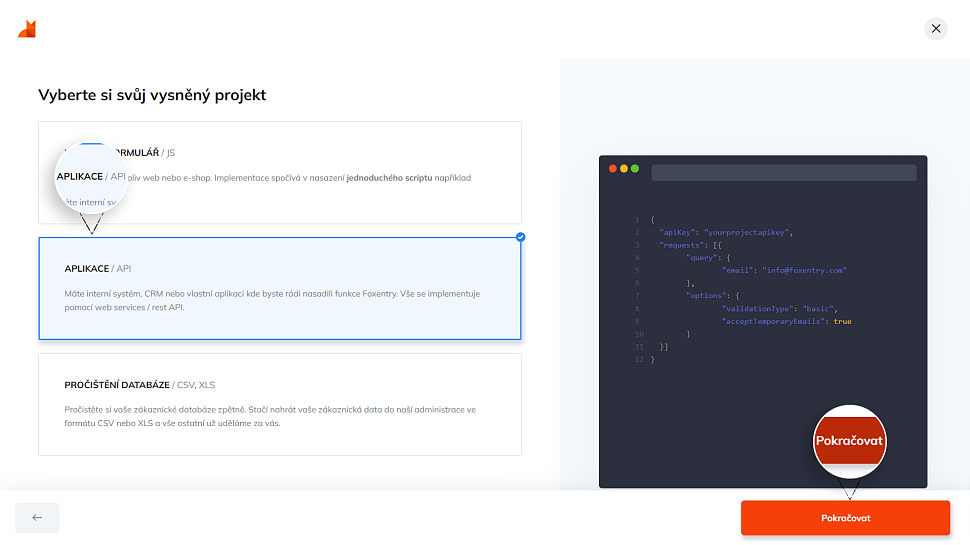Click the magnified "Pokračovat" callout bubble

[850, 441]
